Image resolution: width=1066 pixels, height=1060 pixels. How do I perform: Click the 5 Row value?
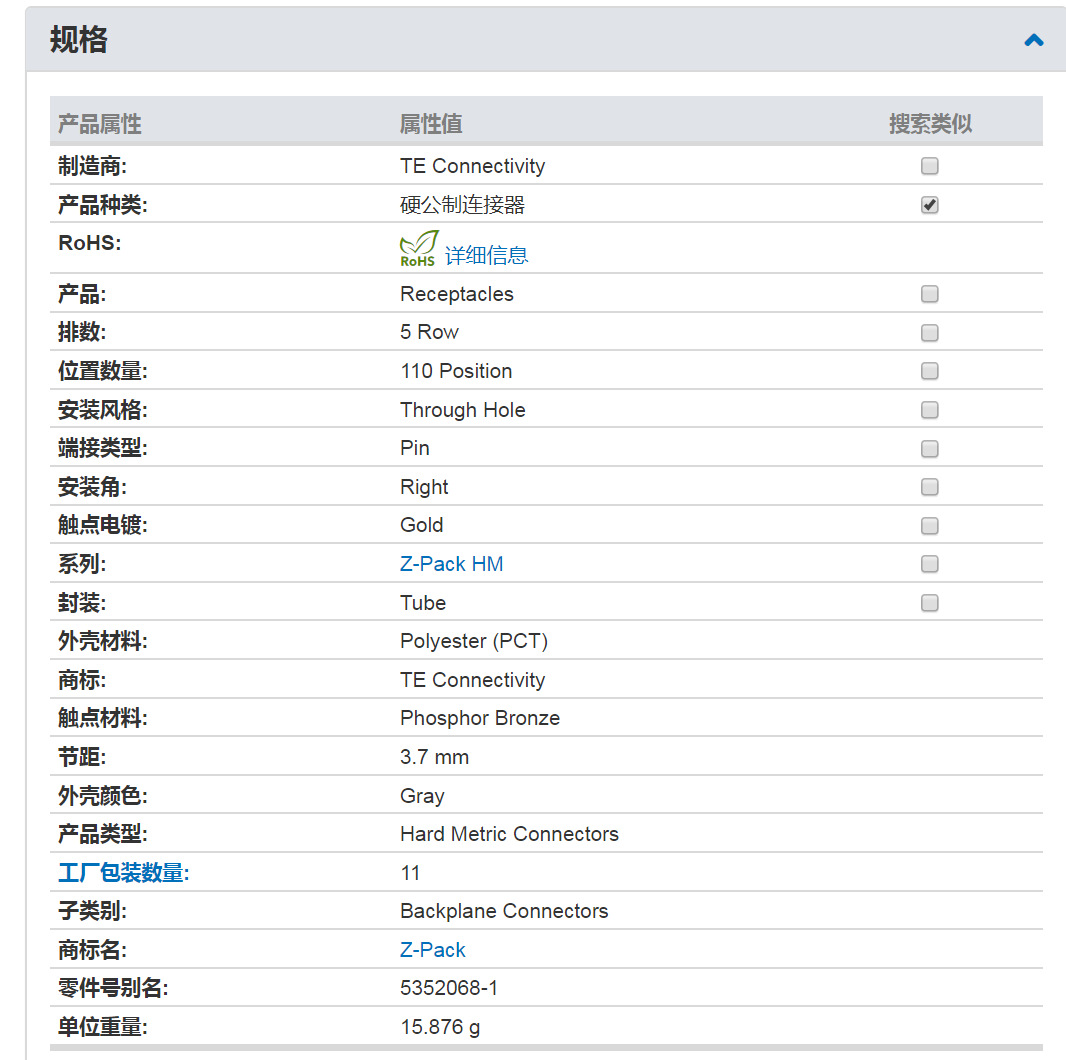point(429,332)
